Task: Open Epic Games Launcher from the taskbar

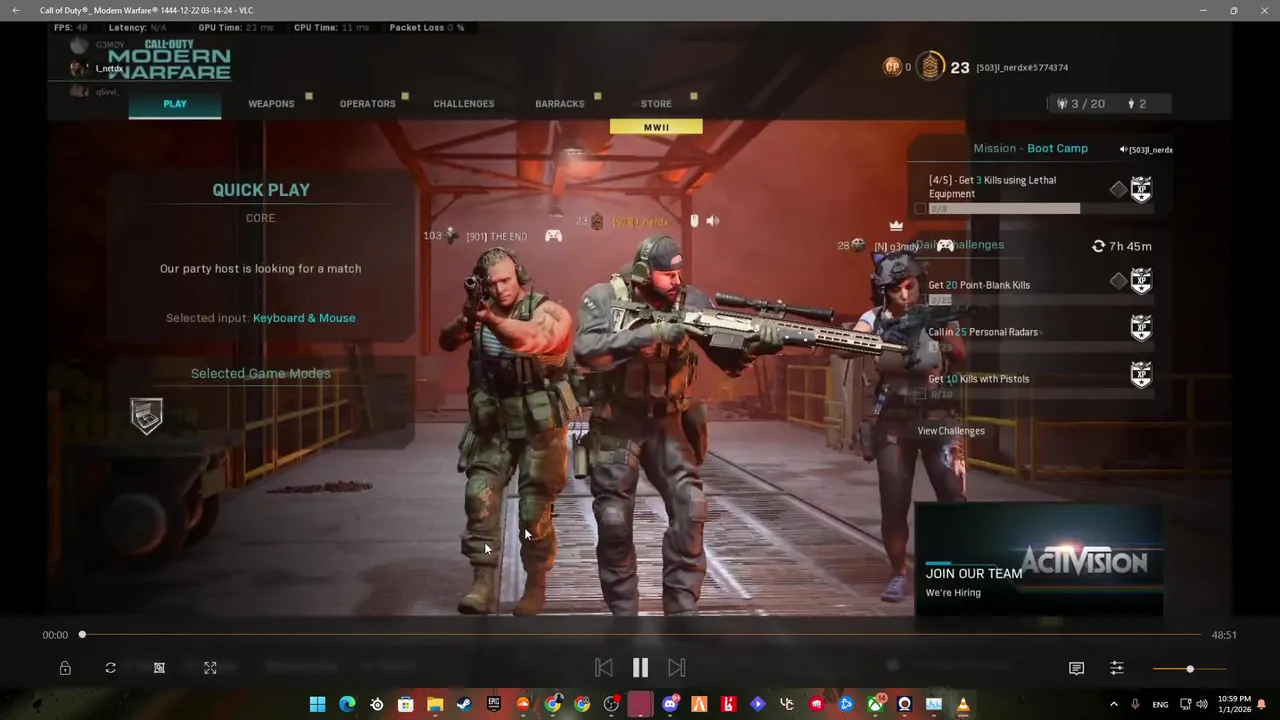Action: click(x=494, y=704)
